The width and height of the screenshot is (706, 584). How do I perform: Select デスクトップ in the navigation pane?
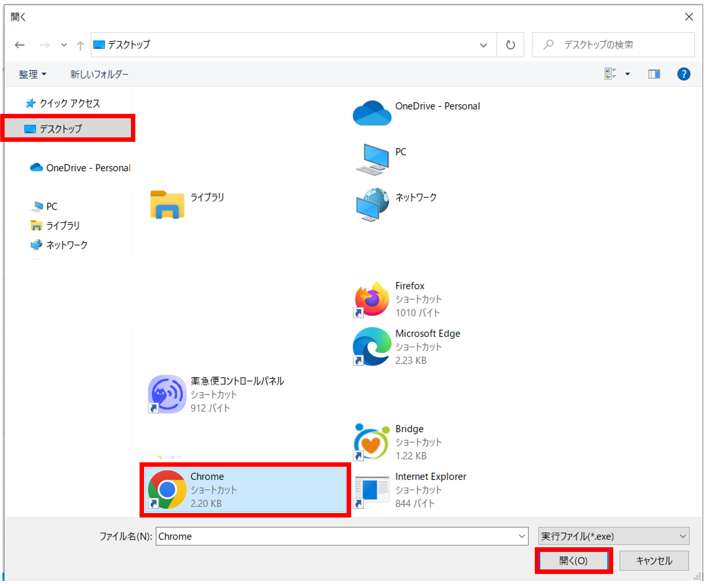point(60,129)
